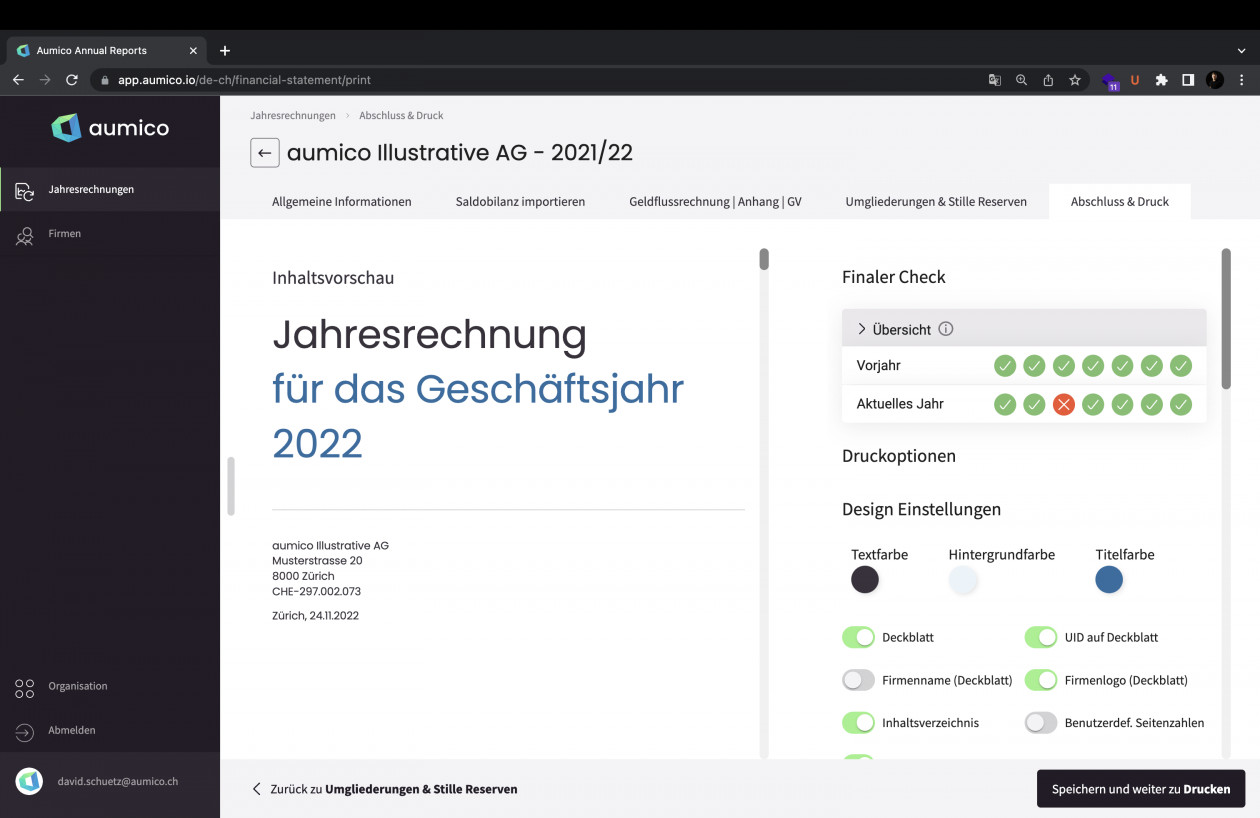Click Abmelden to log out
1260x818 pixels.
pos(71,731)
